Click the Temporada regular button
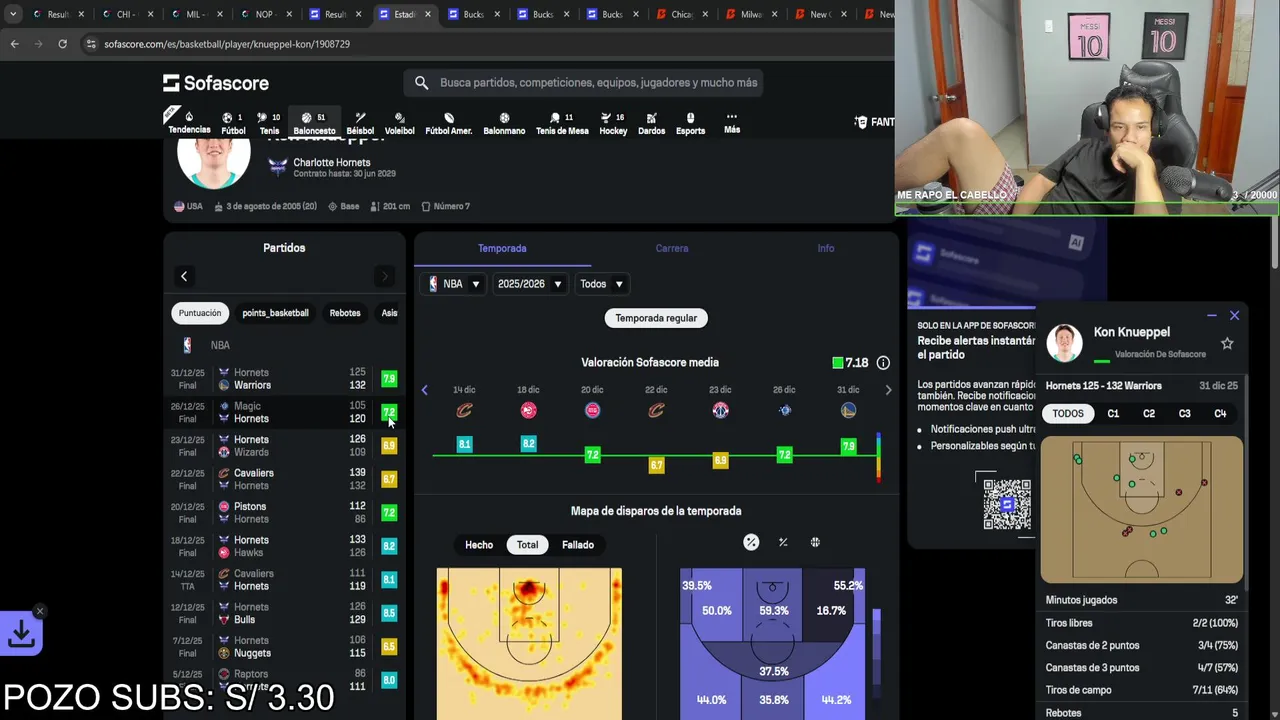Viewport: 1280px width, 720px height. [656, 318]
